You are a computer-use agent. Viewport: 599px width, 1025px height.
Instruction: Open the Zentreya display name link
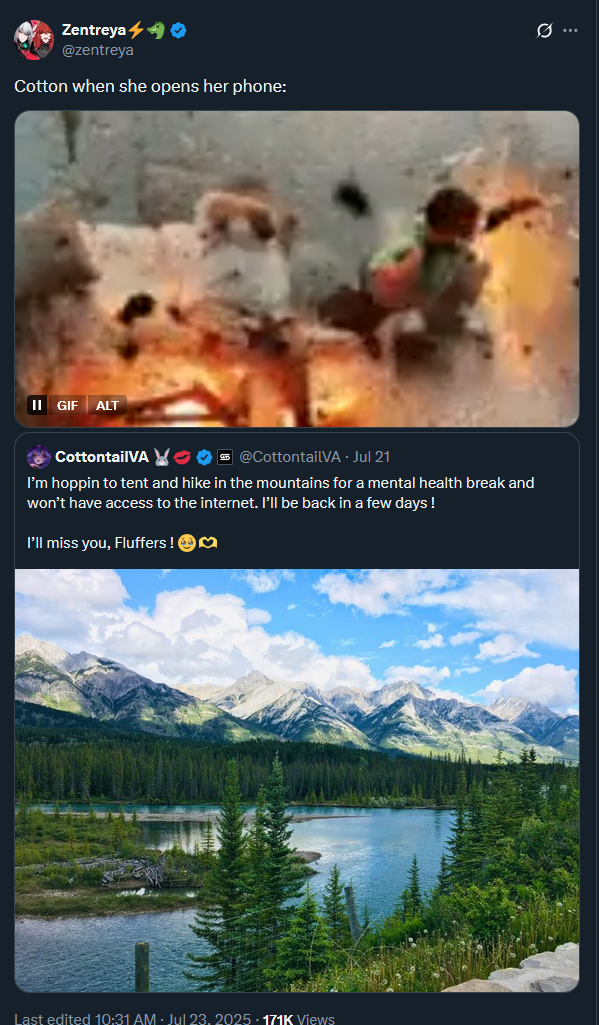pos(94,30)
